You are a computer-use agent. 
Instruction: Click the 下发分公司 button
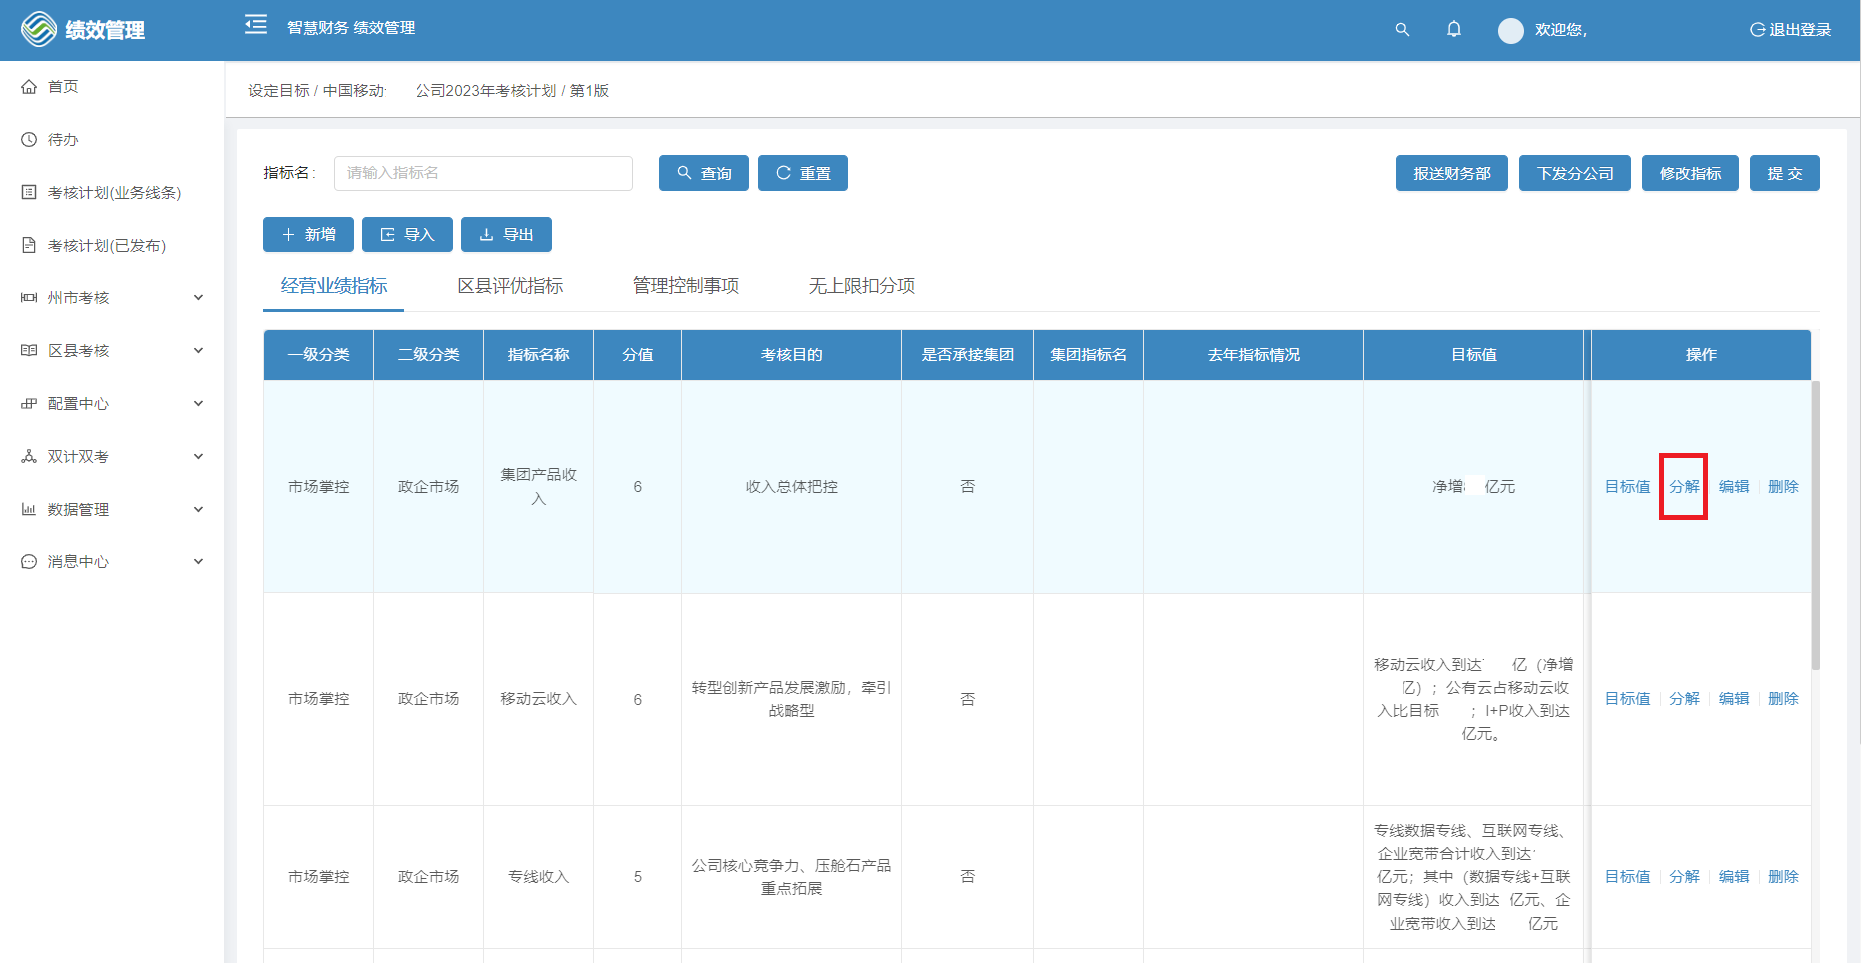pyautogui.click(x=1575, y=173)
